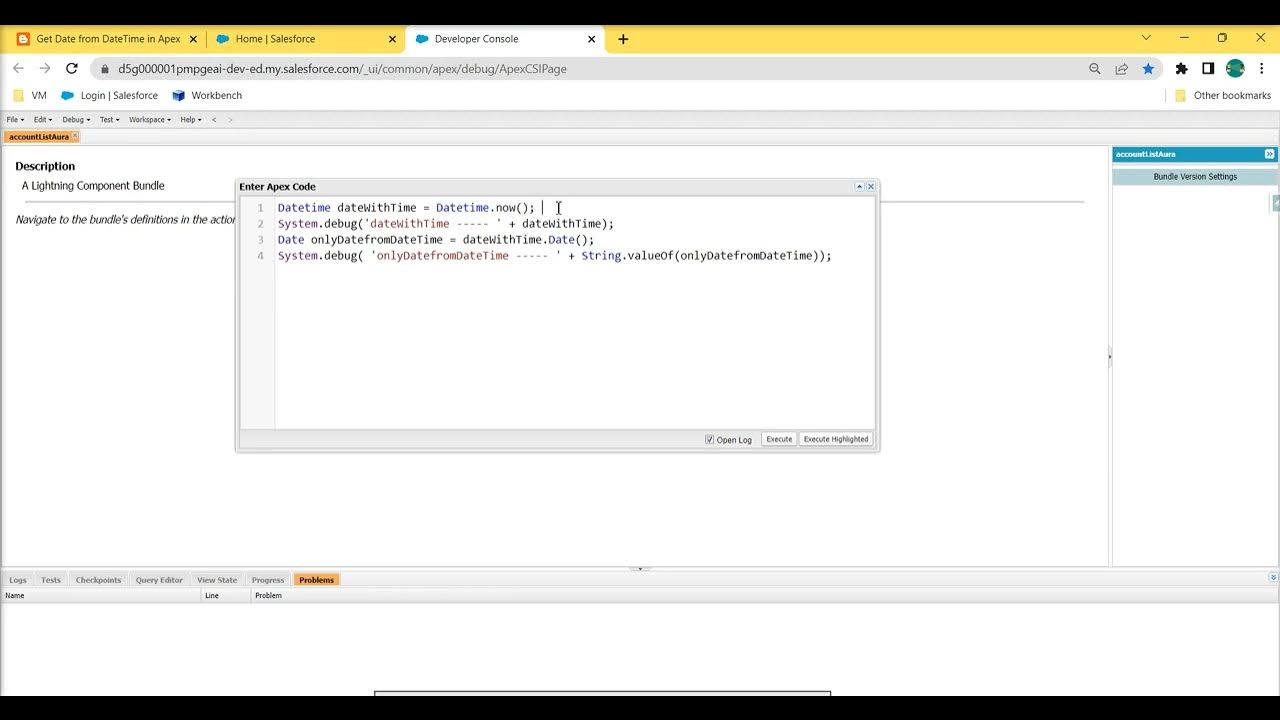Click the zoom magnifier icon in address bar
Viewport: 1280px width, 720px height.
pyautogui.click(x=1095, y=69)
